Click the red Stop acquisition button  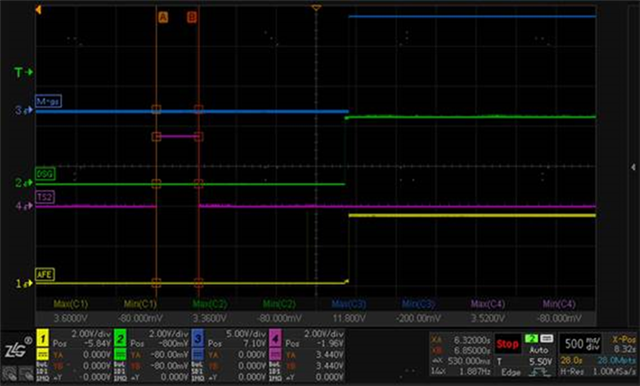coord(507,344)
